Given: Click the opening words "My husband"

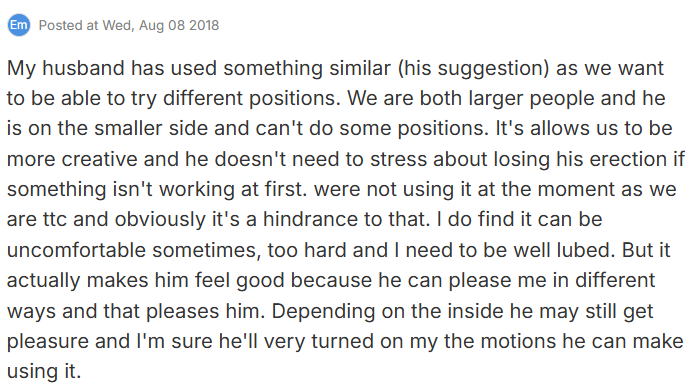Looking at the screenshot, I should click(x=66, y=68).
